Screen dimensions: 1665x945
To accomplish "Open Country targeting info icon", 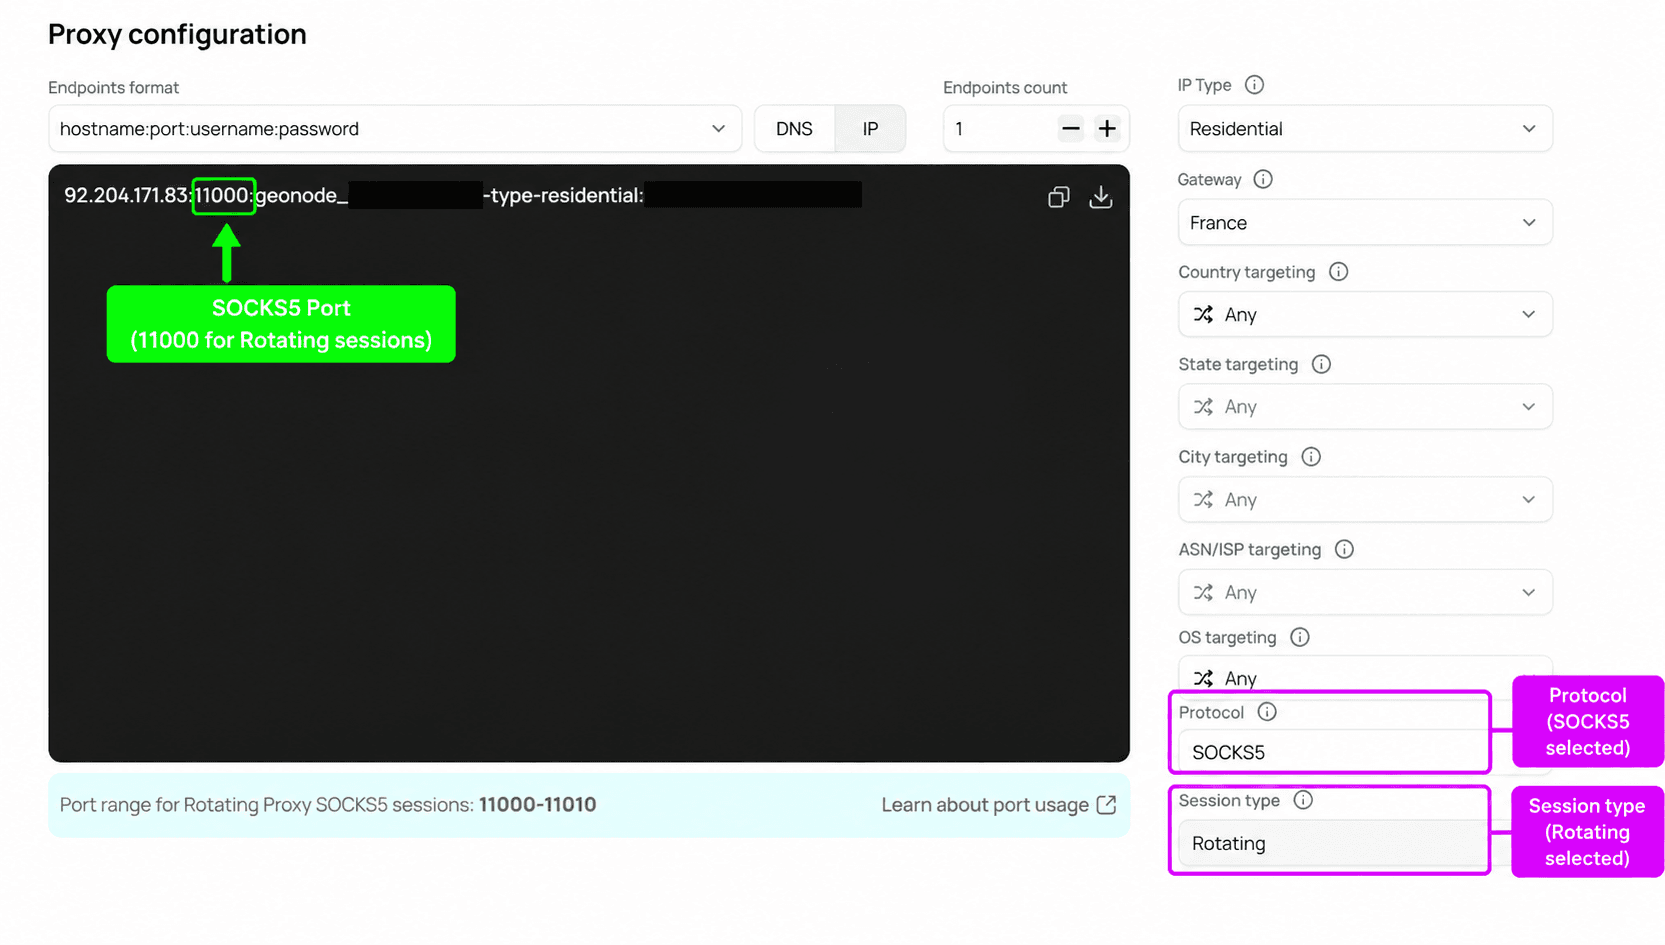I will click(1338, 272).
